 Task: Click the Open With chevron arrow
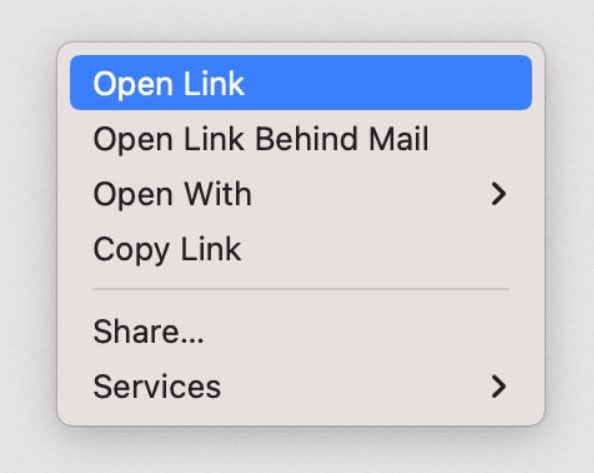pyautogui.click(x=499, y=194)
